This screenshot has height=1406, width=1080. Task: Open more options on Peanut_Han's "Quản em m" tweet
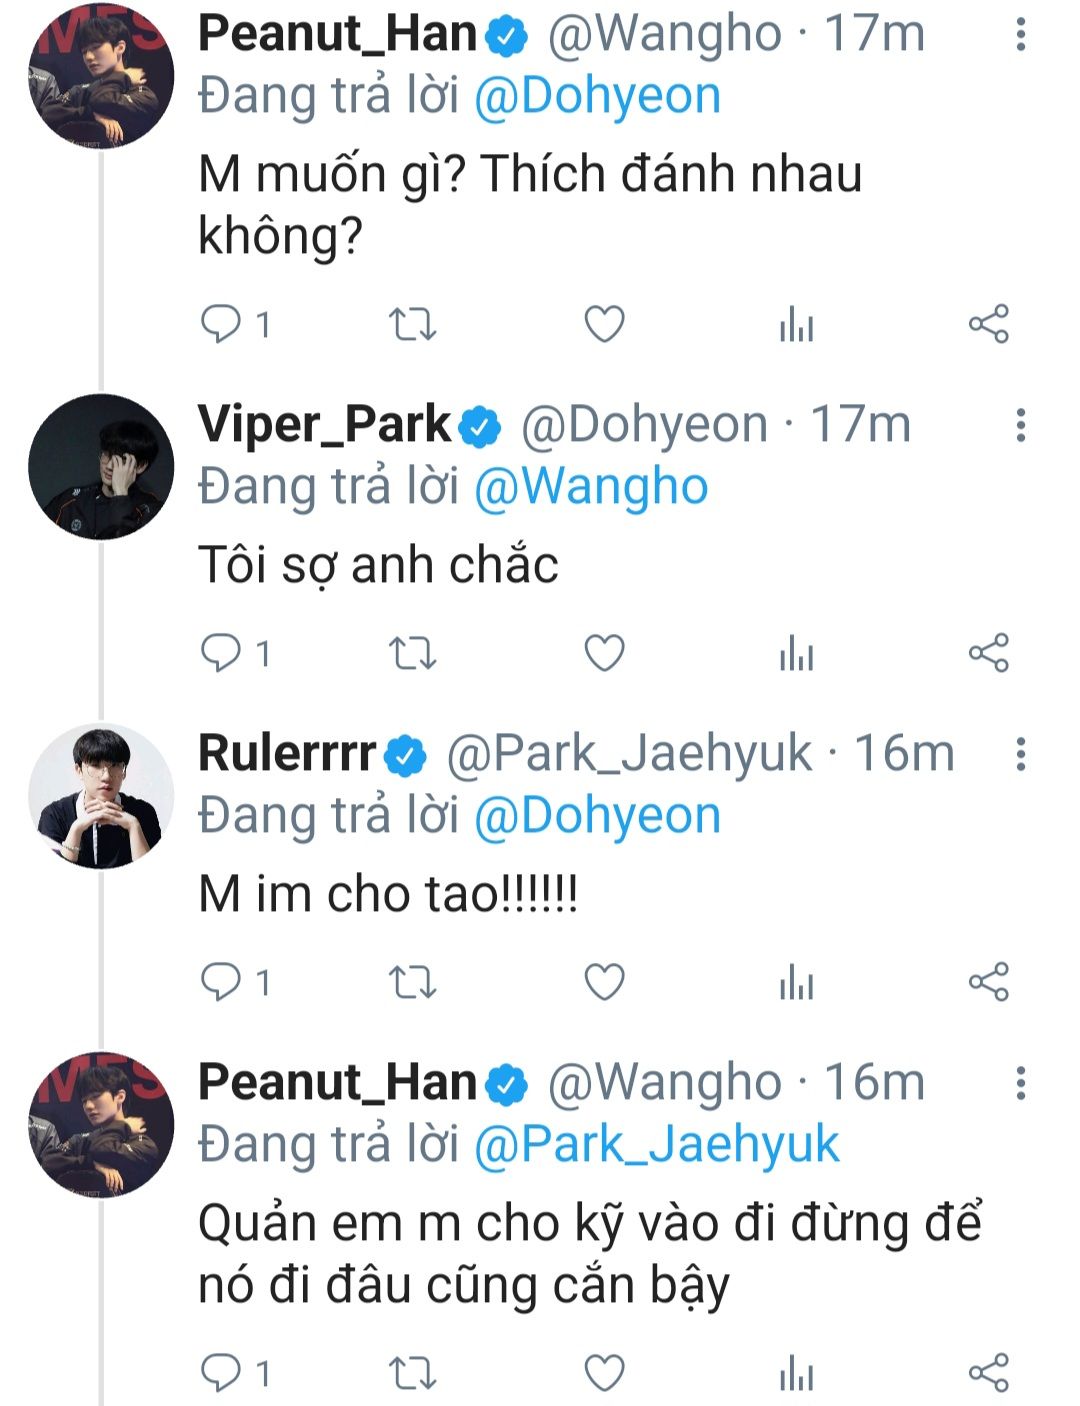coord(1020,1083)
